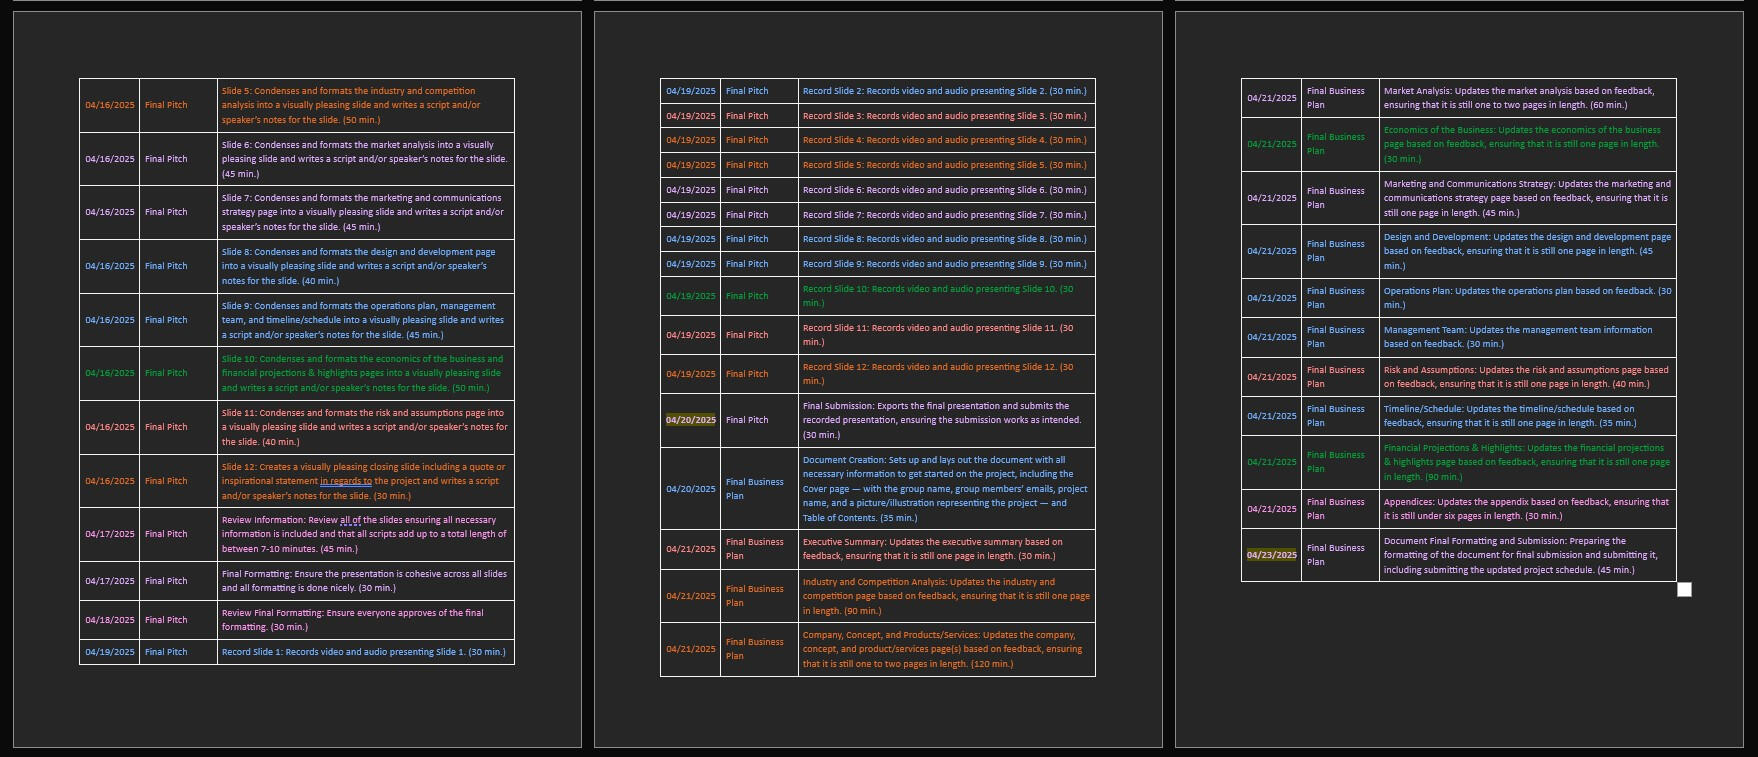
Task: Click the Document Creation description cell
Action: tap(944, 489)
